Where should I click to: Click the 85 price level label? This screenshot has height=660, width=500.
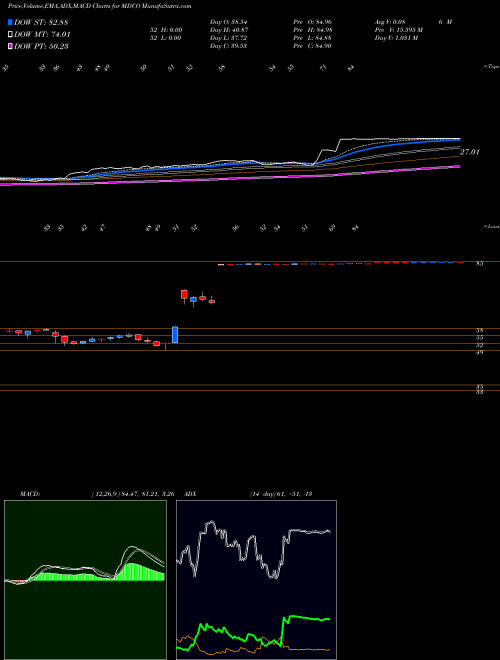click(x=480, y=264)
